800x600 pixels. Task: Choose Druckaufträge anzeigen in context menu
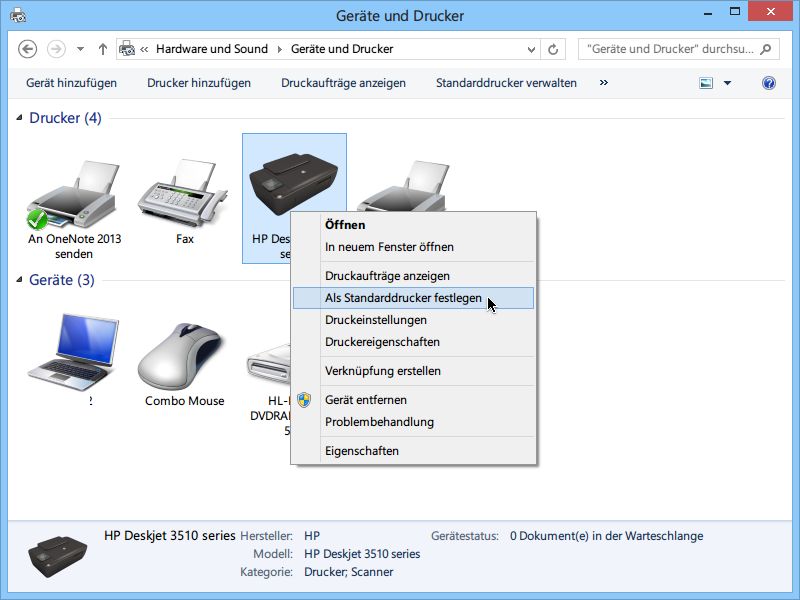coord(413,276)
